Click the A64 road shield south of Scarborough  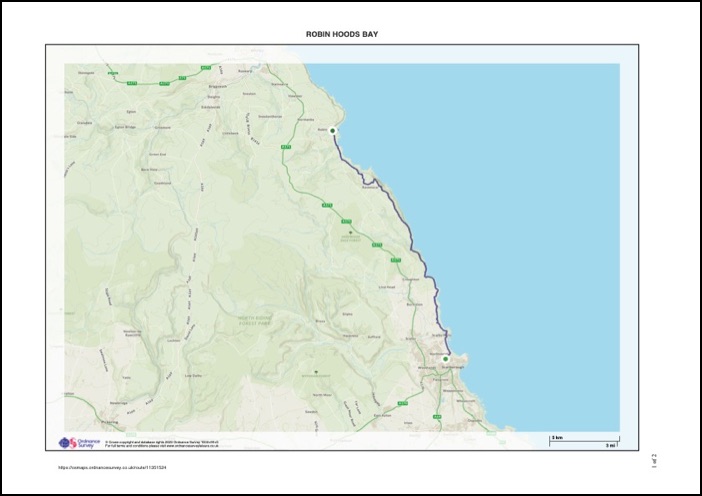(437, 417)
